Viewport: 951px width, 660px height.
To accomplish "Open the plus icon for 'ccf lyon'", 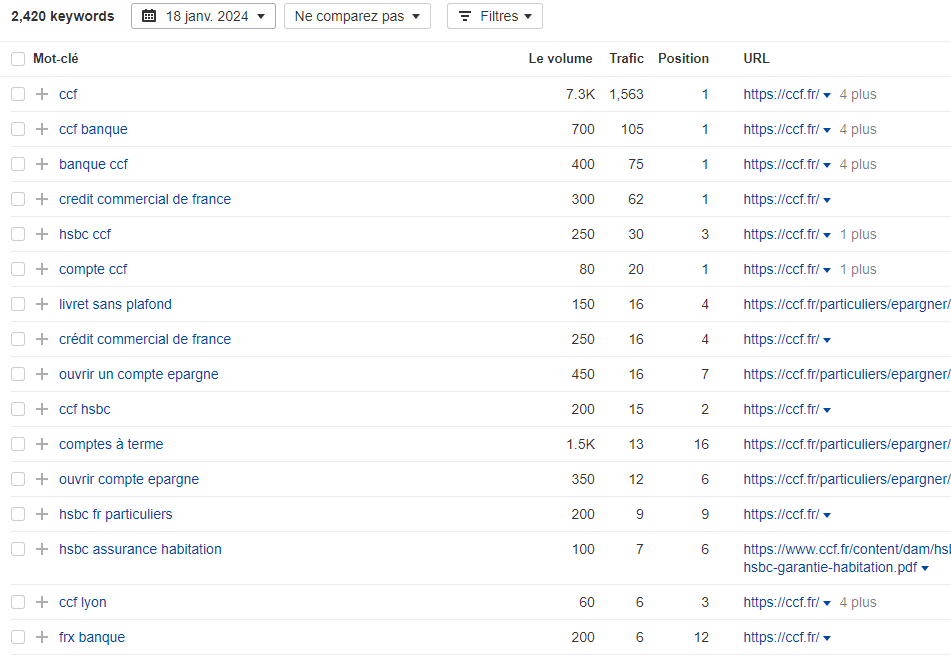I will coord(42,602).
